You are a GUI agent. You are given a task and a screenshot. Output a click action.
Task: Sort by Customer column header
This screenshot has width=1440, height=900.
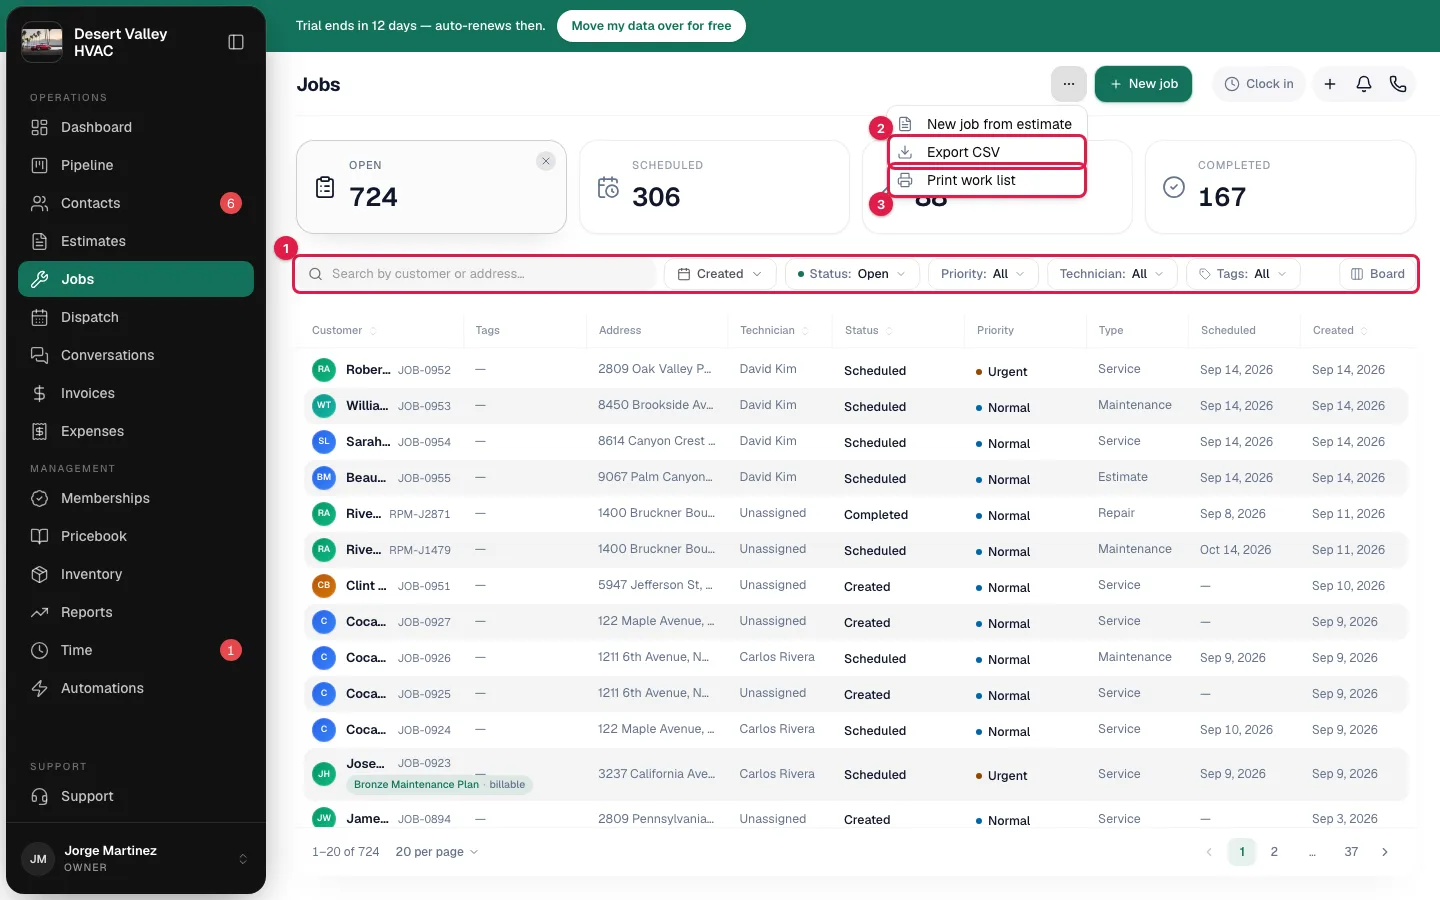(x=344, y=330)
